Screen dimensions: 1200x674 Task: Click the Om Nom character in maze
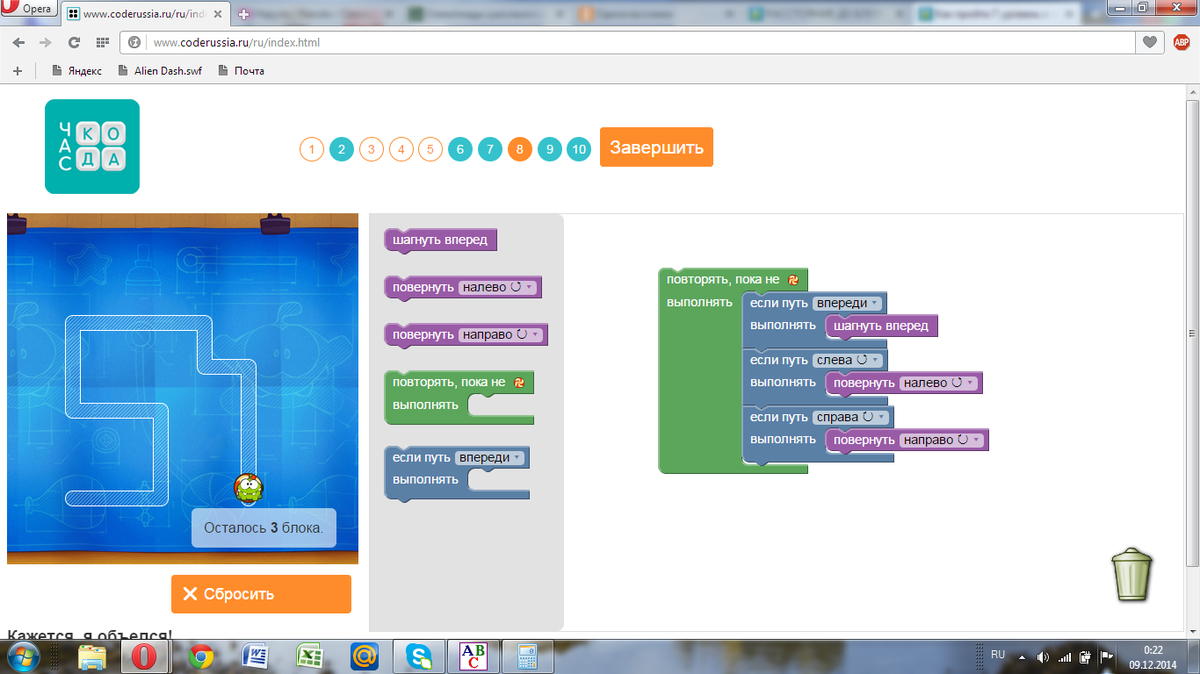[x=249, y=490]
